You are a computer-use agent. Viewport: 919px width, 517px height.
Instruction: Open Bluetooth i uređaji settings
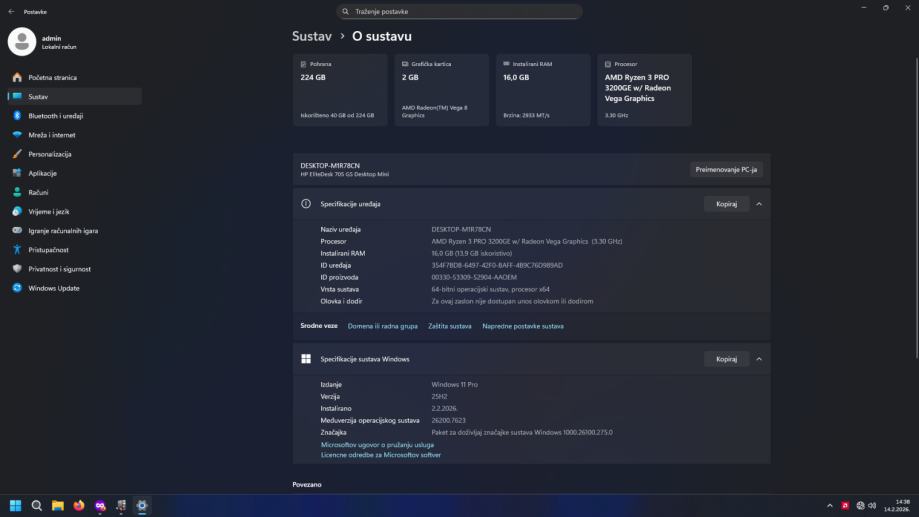tap(75, 116)
